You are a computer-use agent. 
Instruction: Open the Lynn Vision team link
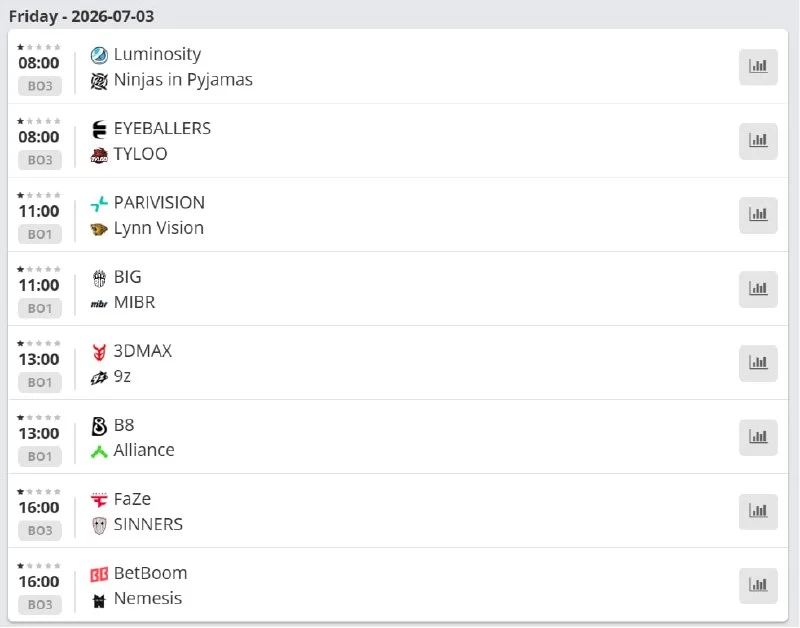coord(159,228)
